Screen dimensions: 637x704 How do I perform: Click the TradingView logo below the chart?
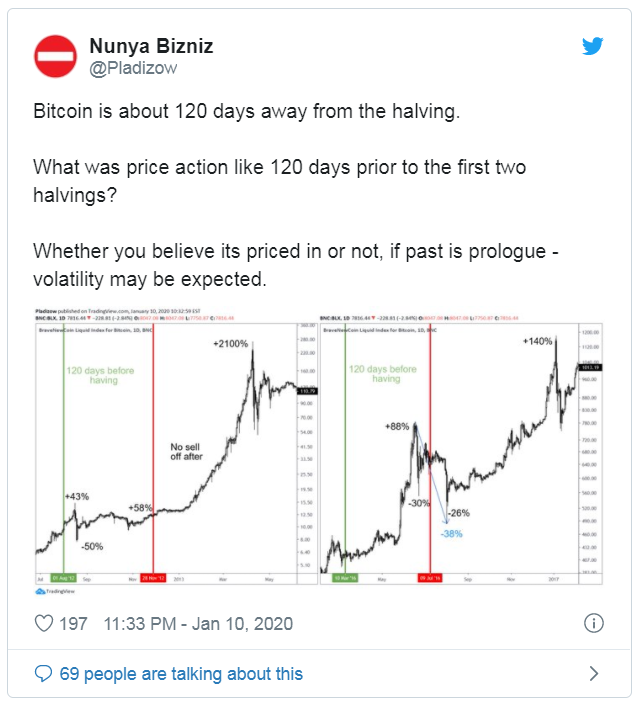pos(55,591)
